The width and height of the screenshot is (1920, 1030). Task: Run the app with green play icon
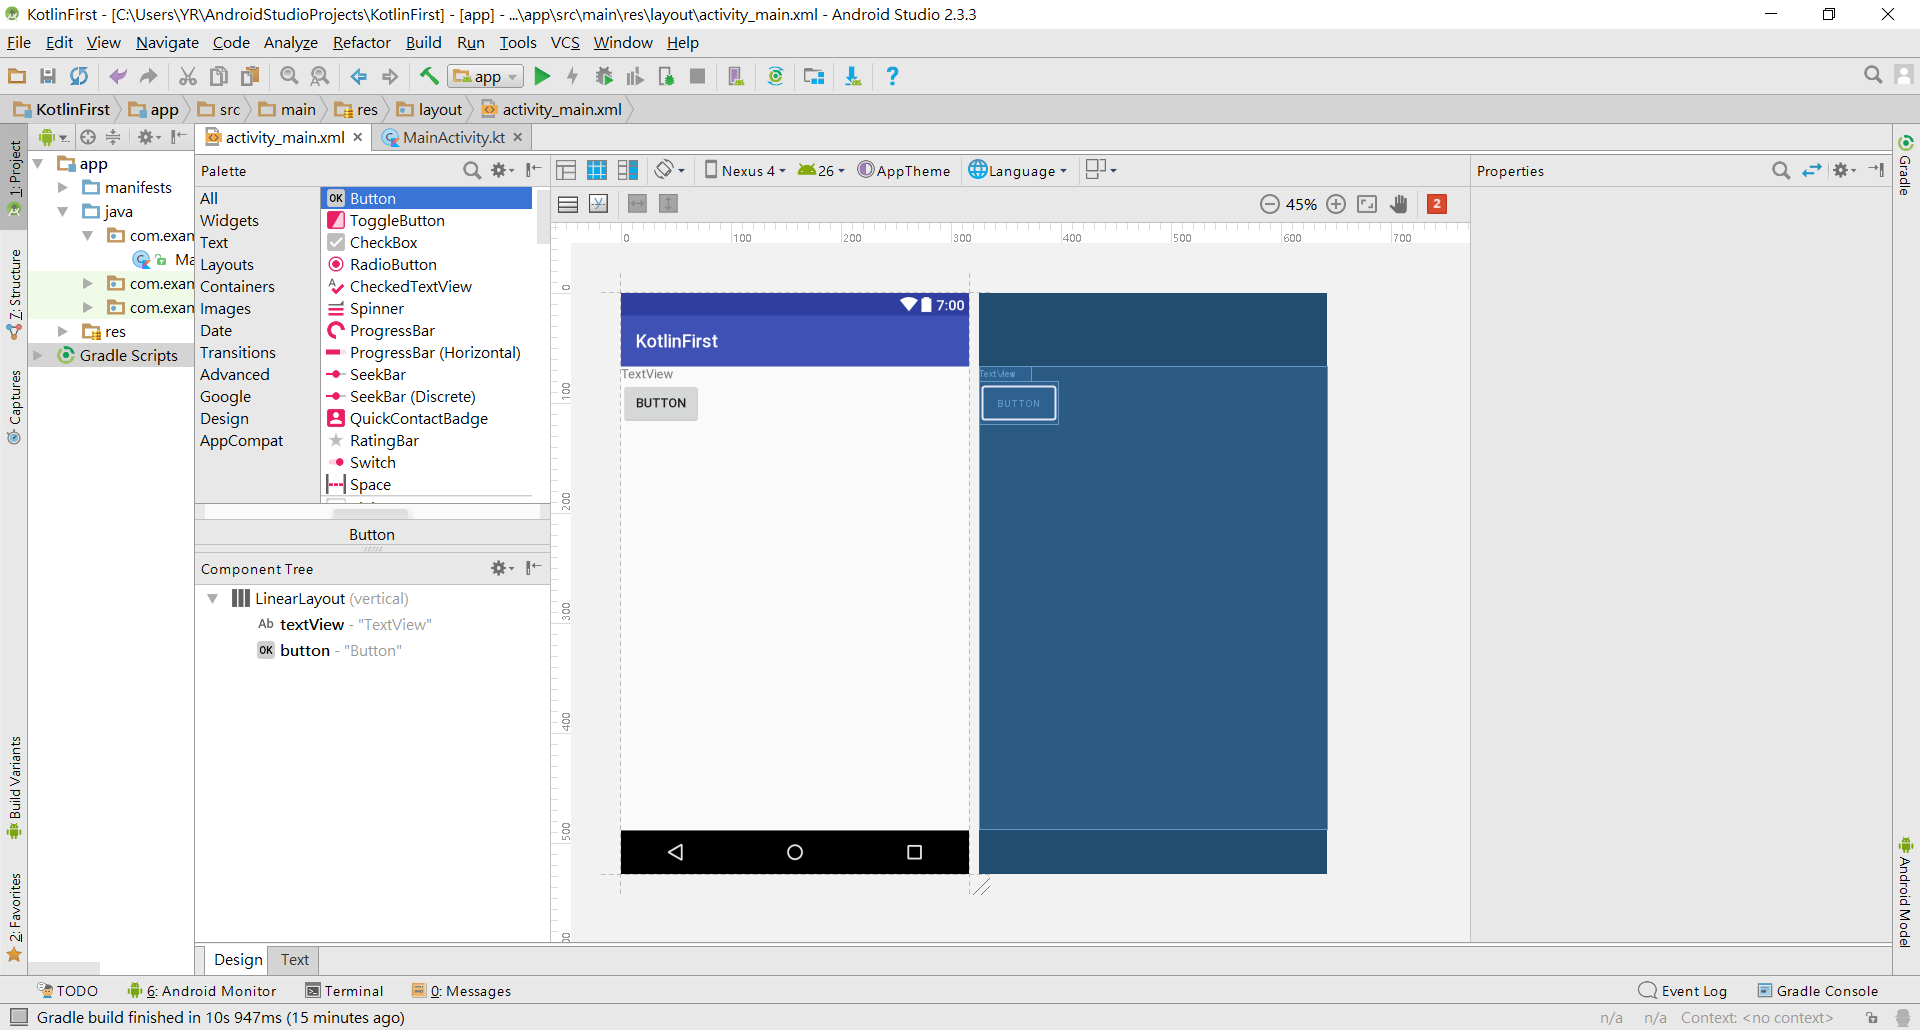tap(542, 76)
